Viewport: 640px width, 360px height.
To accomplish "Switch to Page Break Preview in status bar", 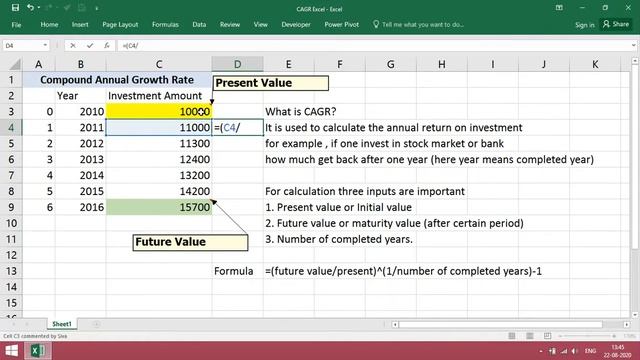I will [547, 336].
